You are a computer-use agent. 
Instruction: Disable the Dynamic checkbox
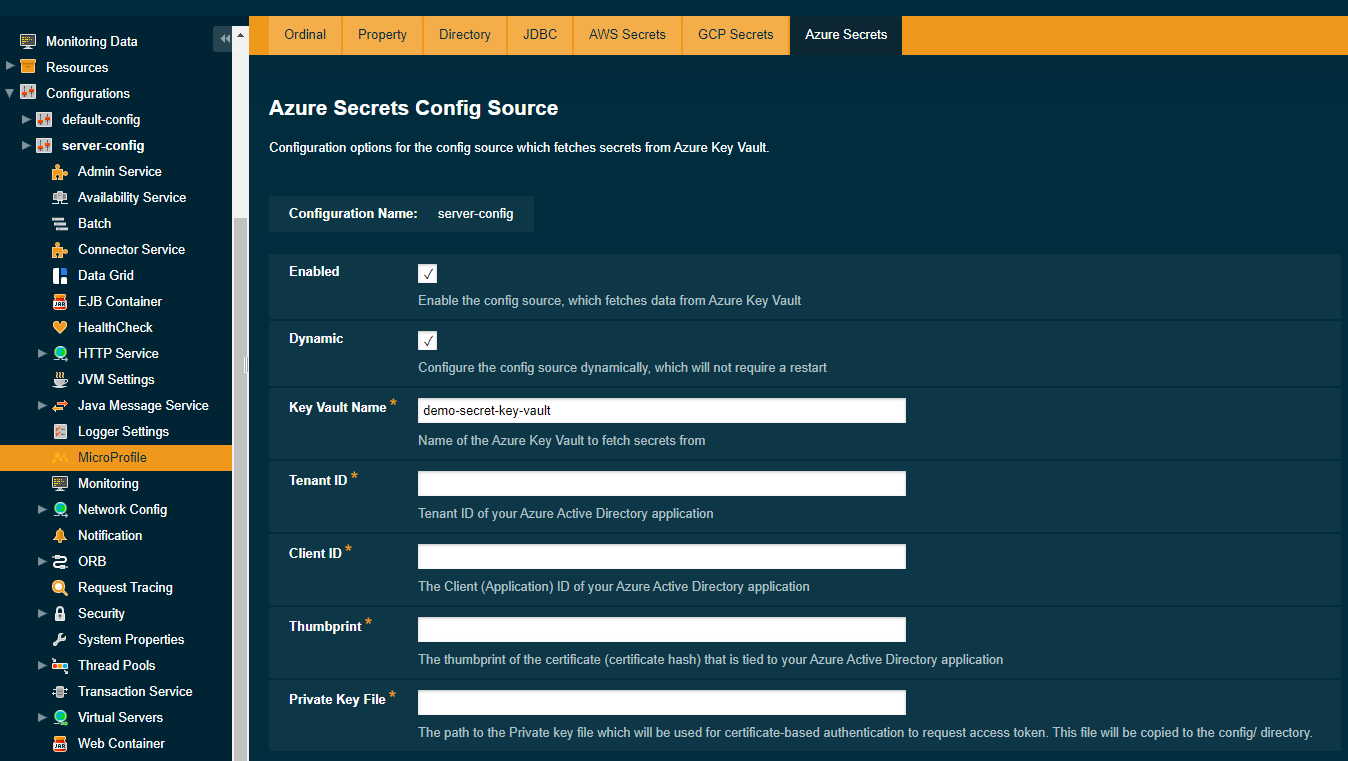(x=427, y=340)
